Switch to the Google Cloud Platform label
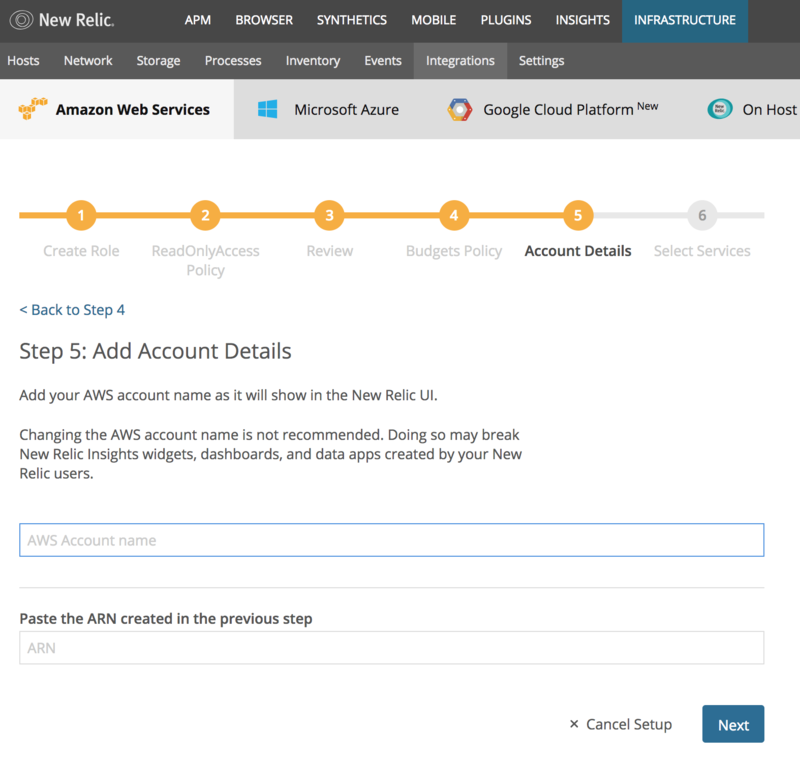This screenshot has width=800, height=764. tap(558, 109)
